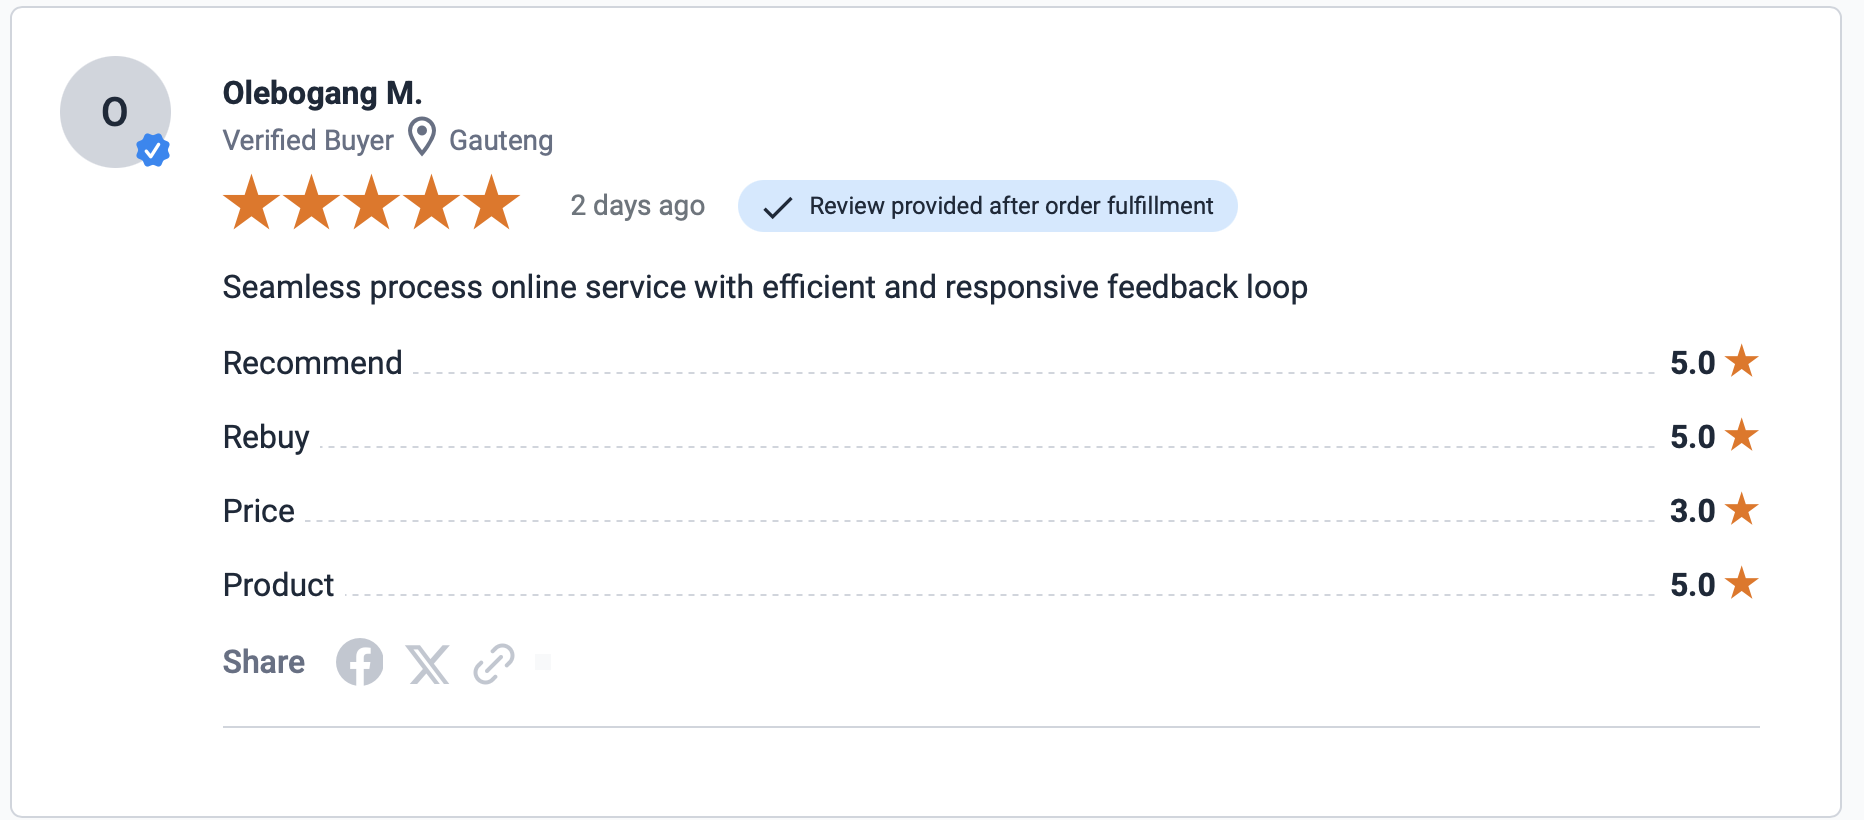Click the review text about seamless process
The height and width of the screenshot is (820, 1864).
[764, 287]
